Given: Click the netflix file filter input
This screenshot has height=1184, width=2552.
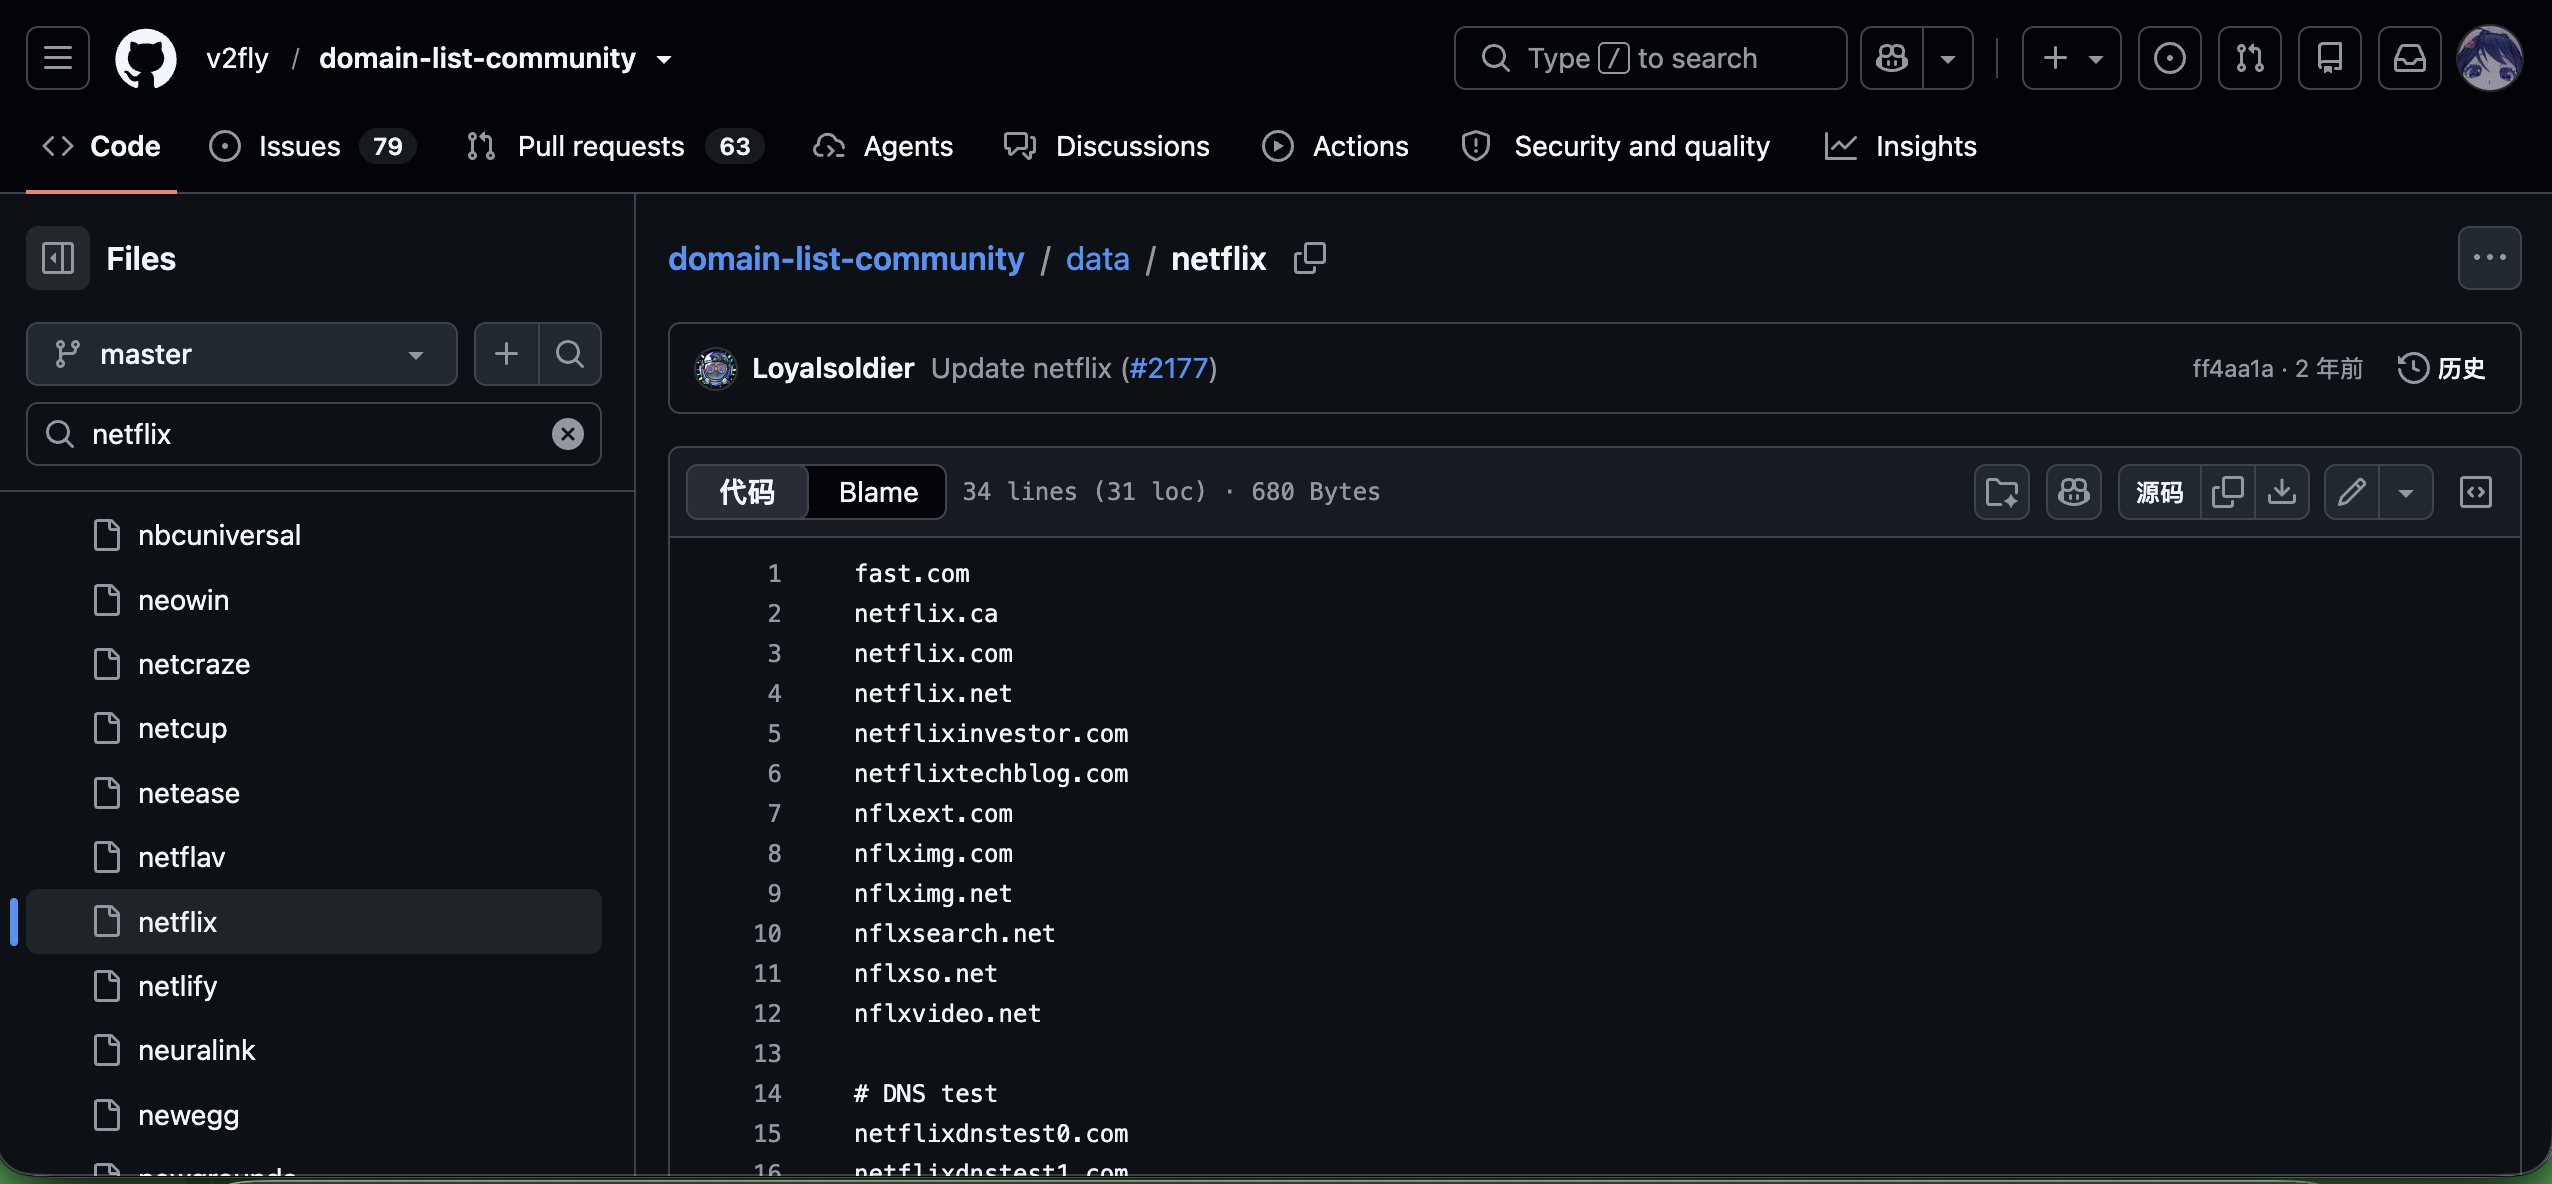Looking at the screenshot, I should (314, 434).
